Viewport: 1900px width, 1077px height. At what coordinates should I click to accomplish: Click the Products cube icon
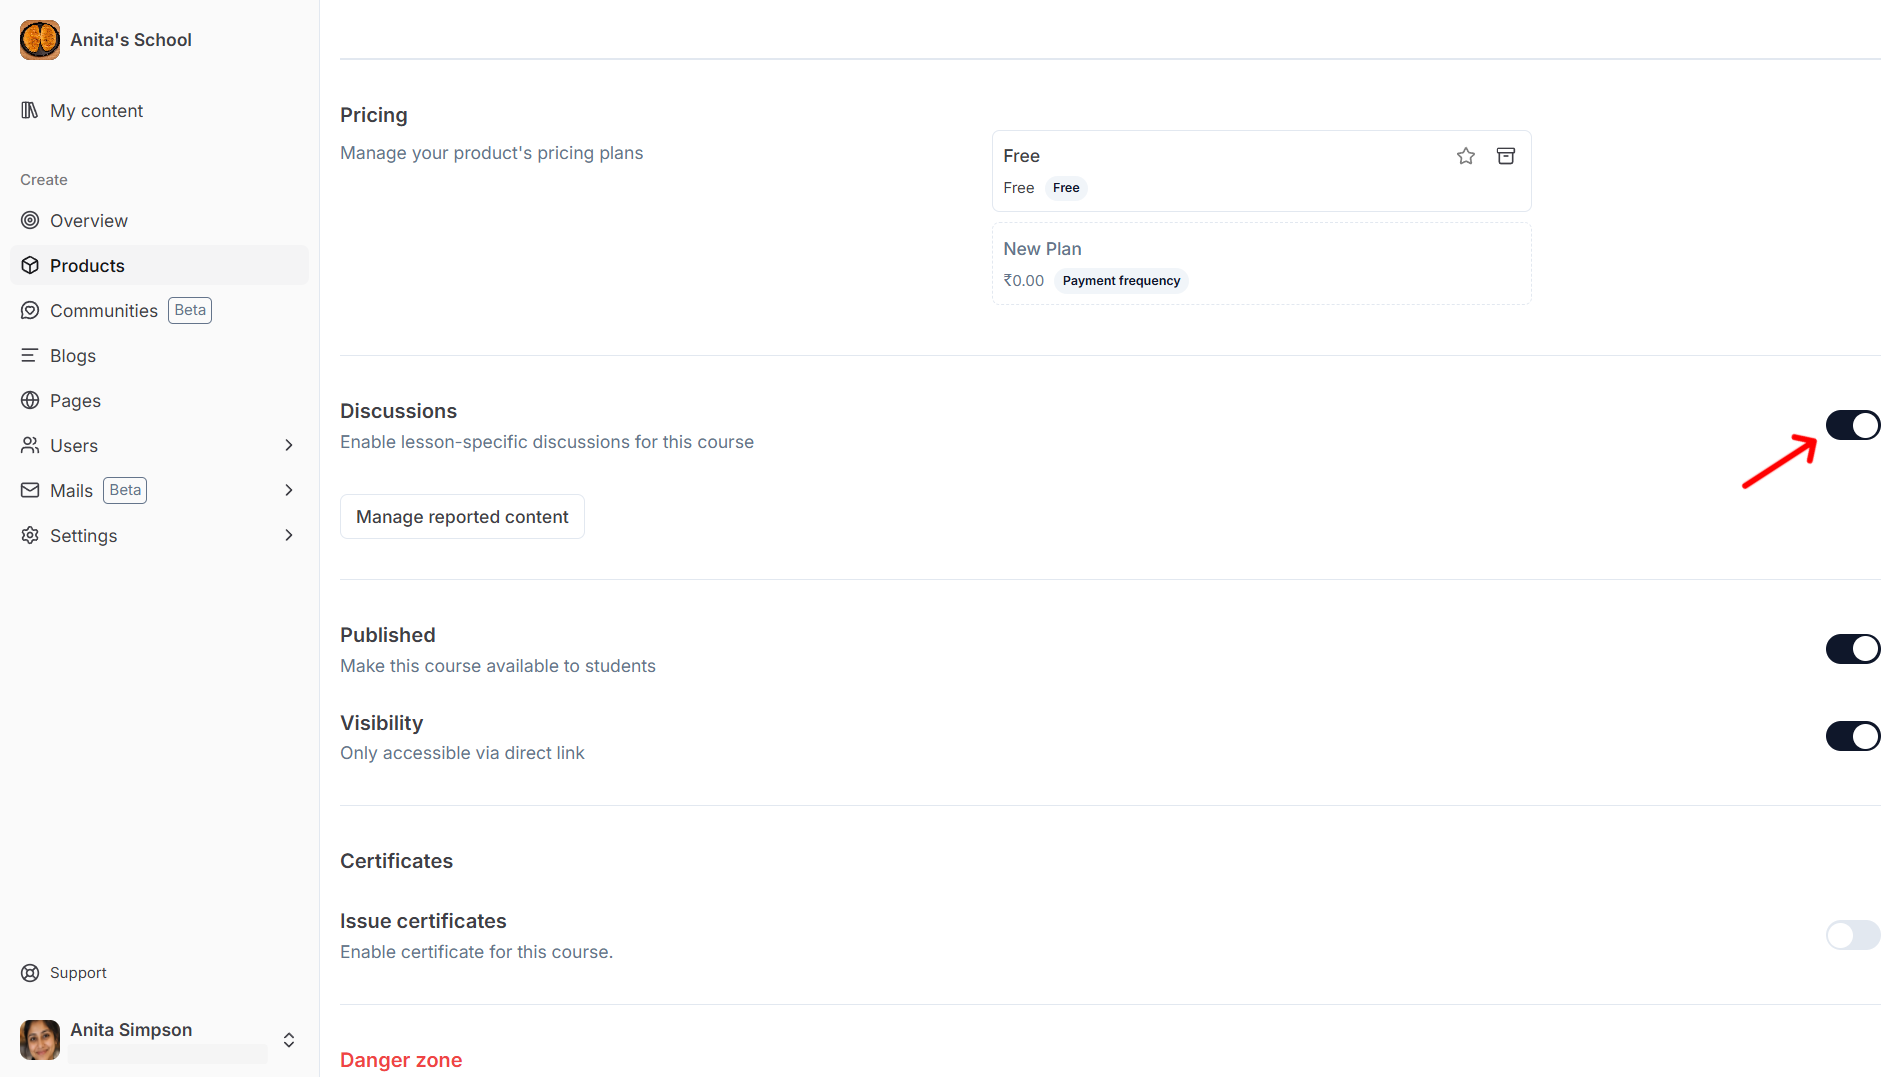pyautogui.click(x=30, y=265)
